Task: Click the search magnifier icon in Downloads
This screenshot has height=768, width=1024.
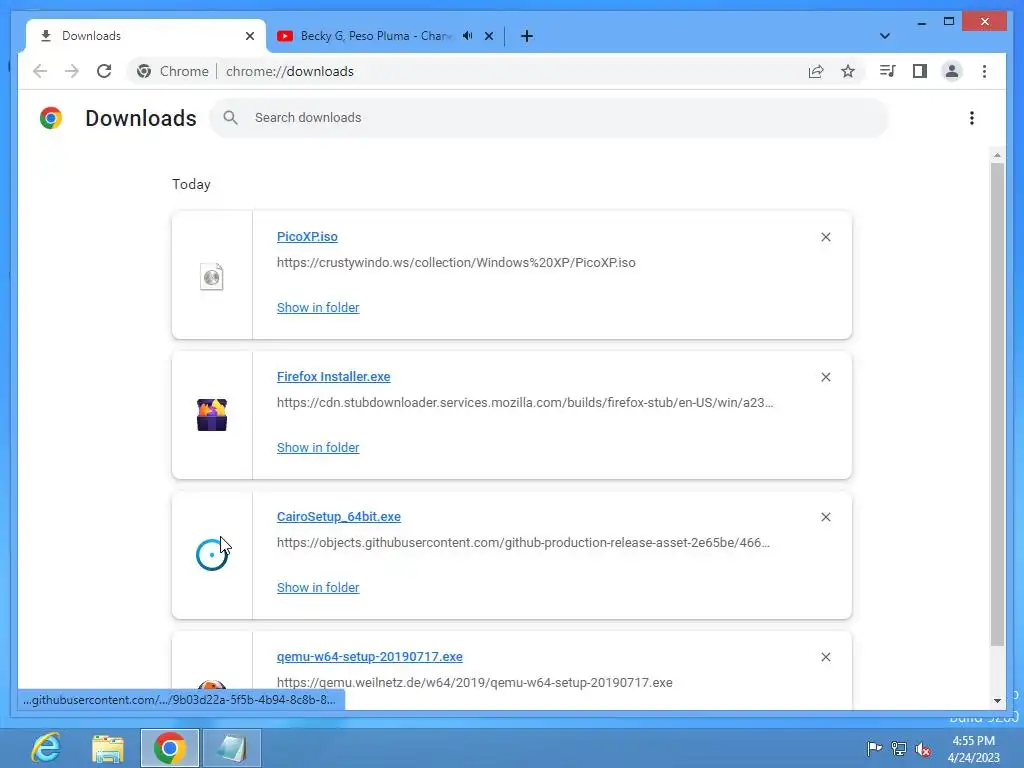Action: [x=230, y=118]
